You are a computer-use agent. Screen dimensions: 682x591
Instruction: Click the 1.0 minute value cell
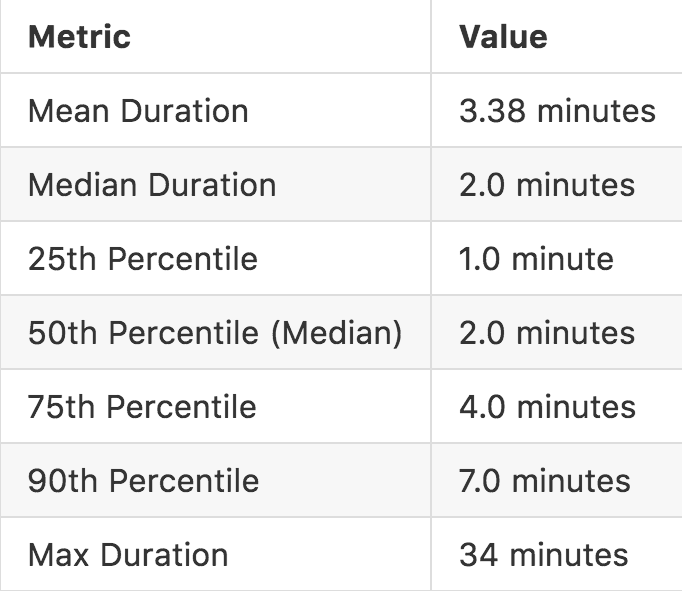(x=536, y=259)
